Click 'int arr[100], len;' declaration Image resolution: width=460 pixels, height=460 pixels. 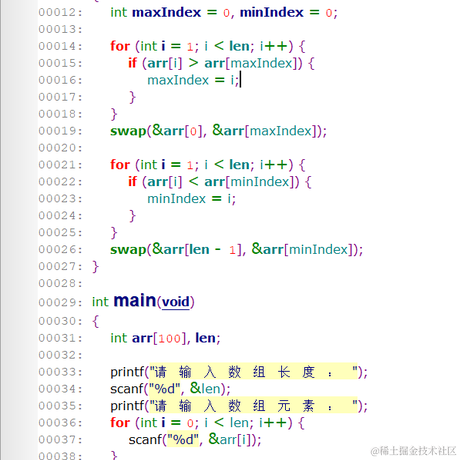[x=165, y=338]
